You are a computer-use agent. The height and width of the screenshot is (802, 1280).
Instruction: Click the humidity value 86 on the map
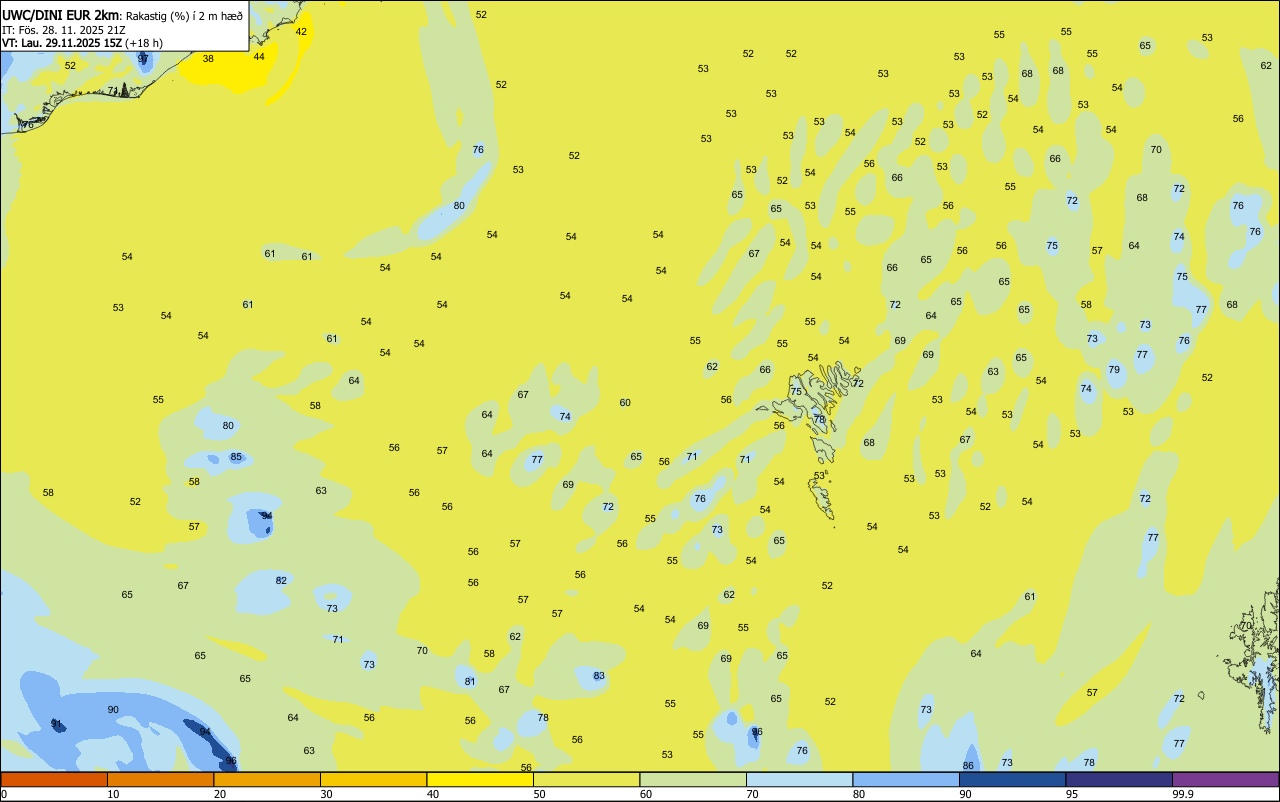[x=968, y=765]
